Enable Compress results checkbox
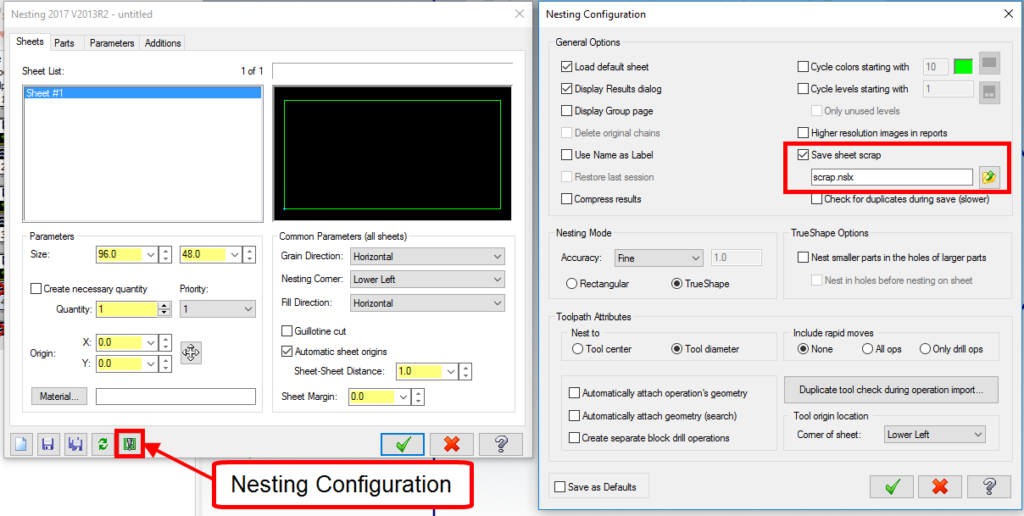Screen dimensions: 1024x516 point(566,199)
